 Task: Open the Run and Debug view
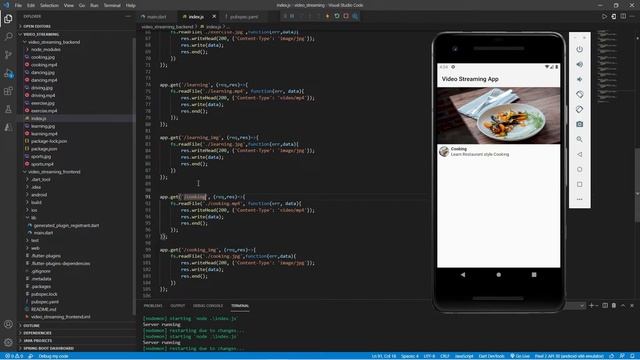8,73
